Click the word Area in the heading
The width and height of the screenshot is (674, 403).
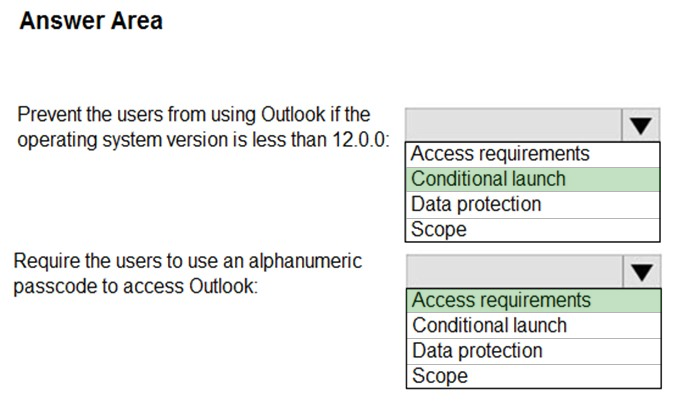(x=137, y=21)
